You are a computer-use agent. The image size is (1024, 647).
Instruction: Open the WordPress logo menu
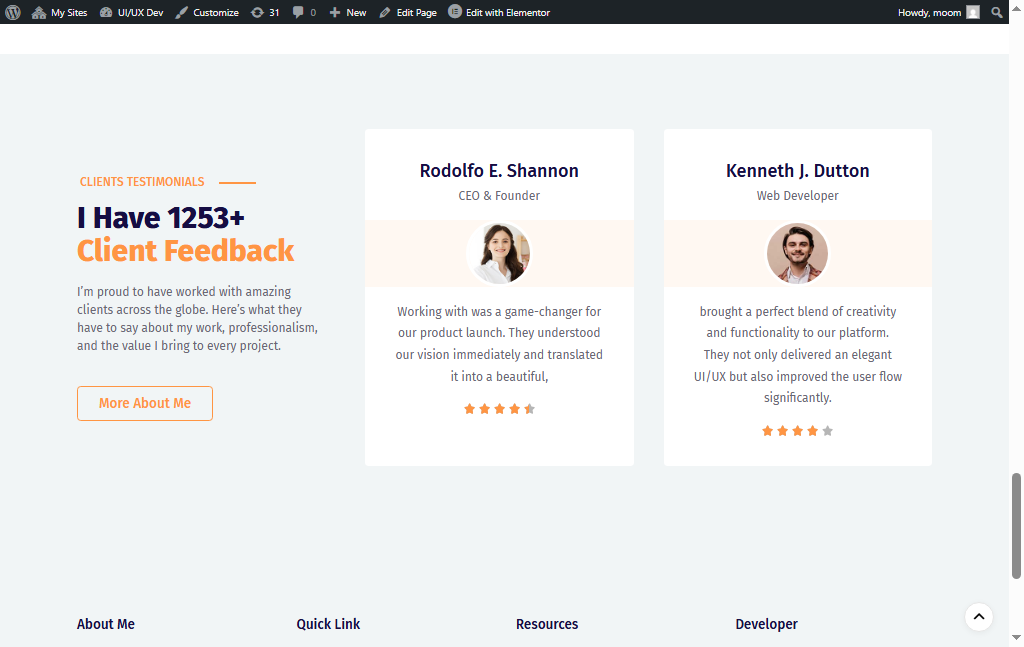[11, 12]
